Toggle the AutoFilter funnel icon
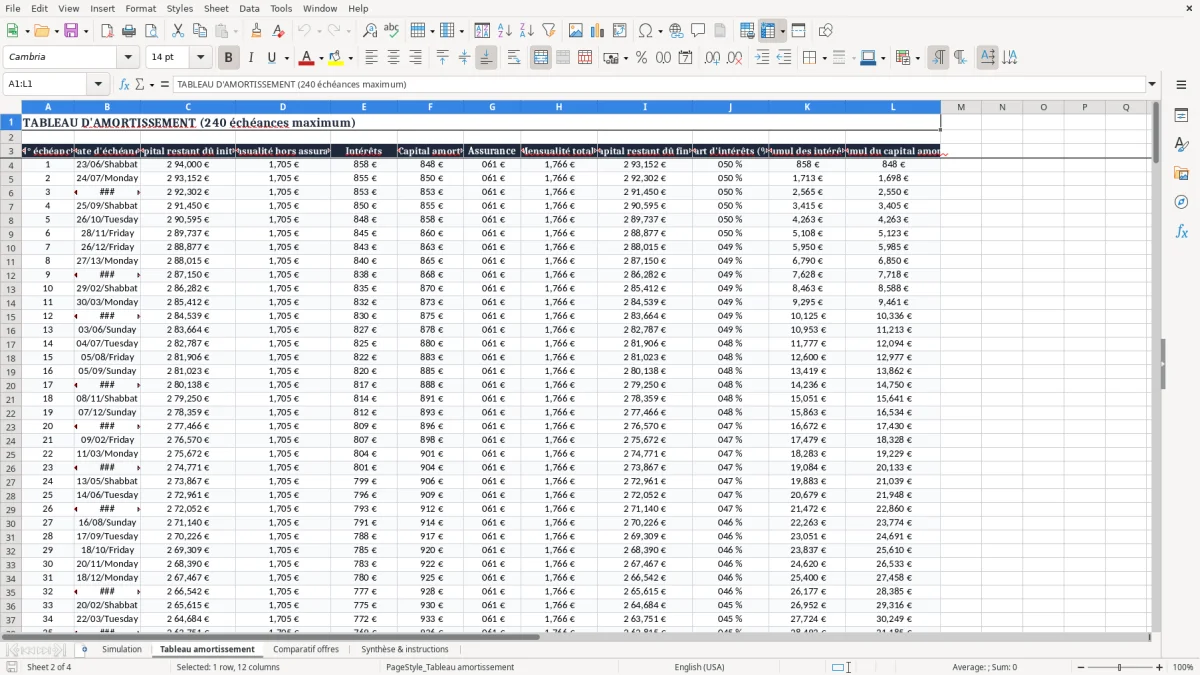The height and width of the screenshot is (675, 1200). (x=548, y=31)
